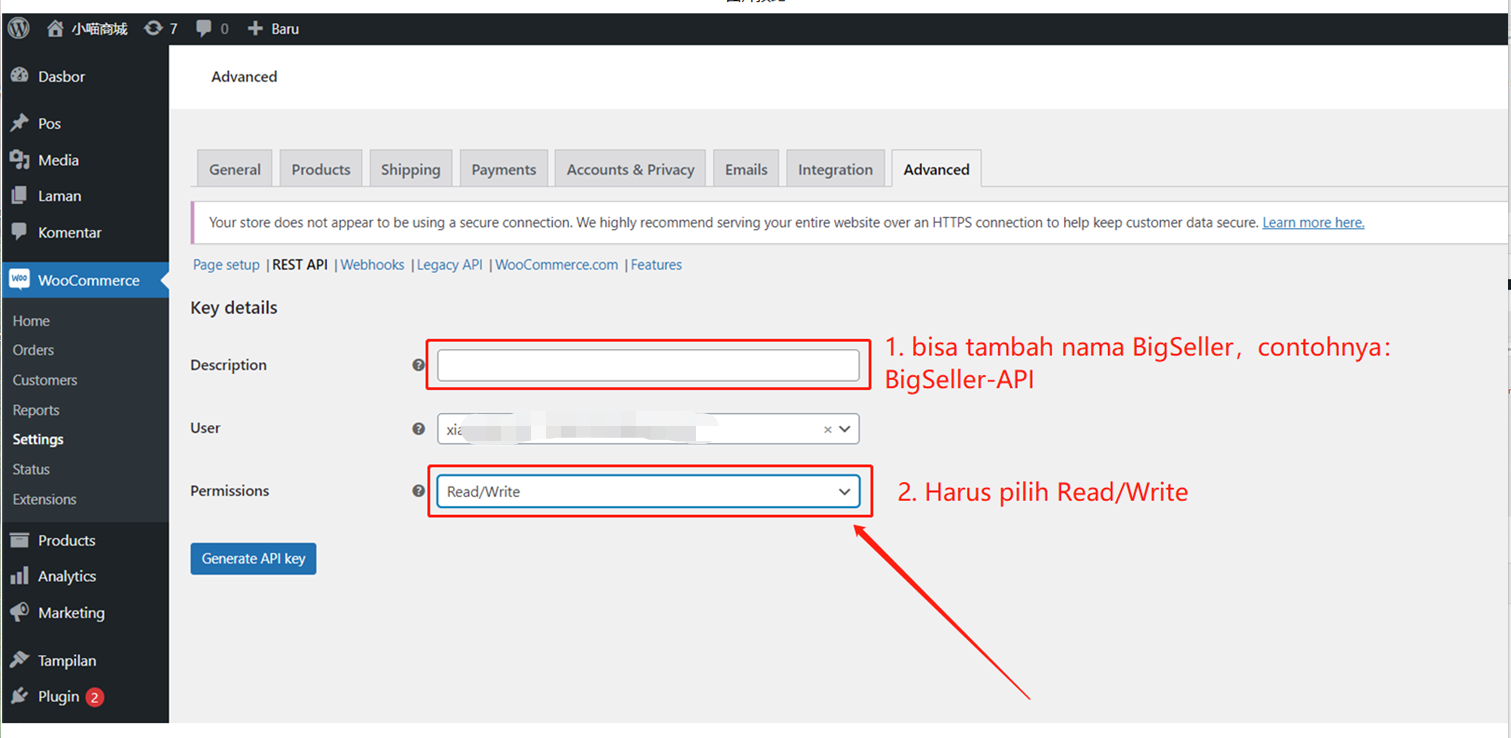Switch to the Payments tab
Viewport: 1511px width, 738px height.
(504, 169)
